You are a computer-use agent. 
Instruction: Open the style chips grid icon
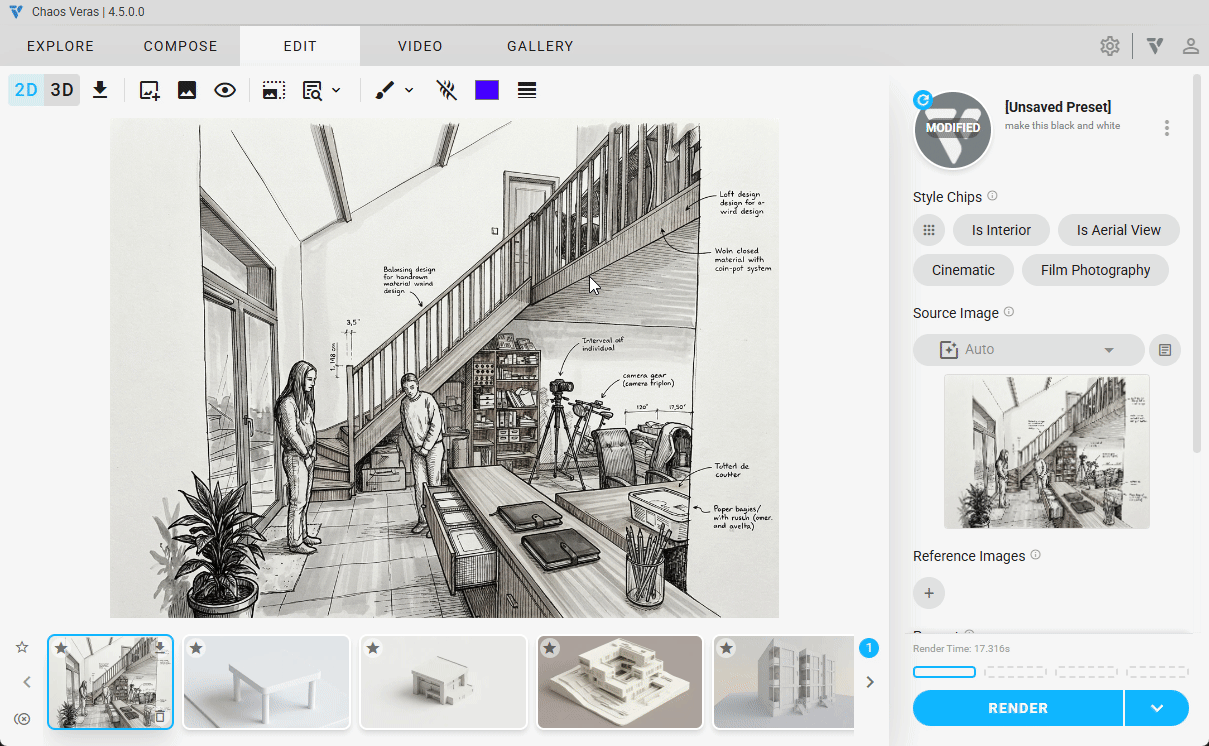929,230
